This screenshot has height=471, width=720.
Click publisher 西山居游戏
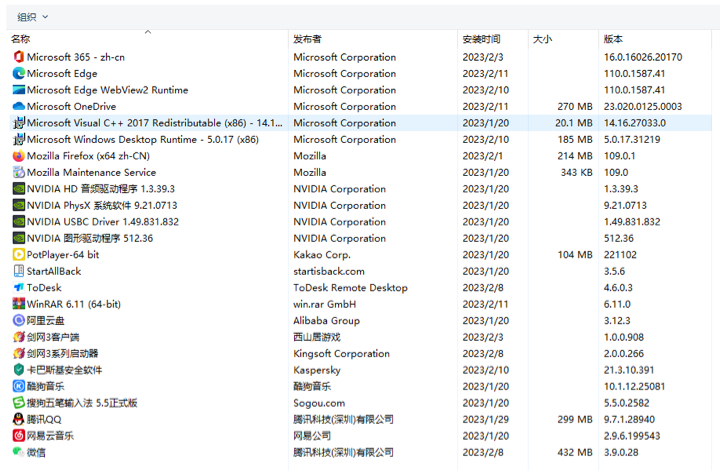click(317, 337)
